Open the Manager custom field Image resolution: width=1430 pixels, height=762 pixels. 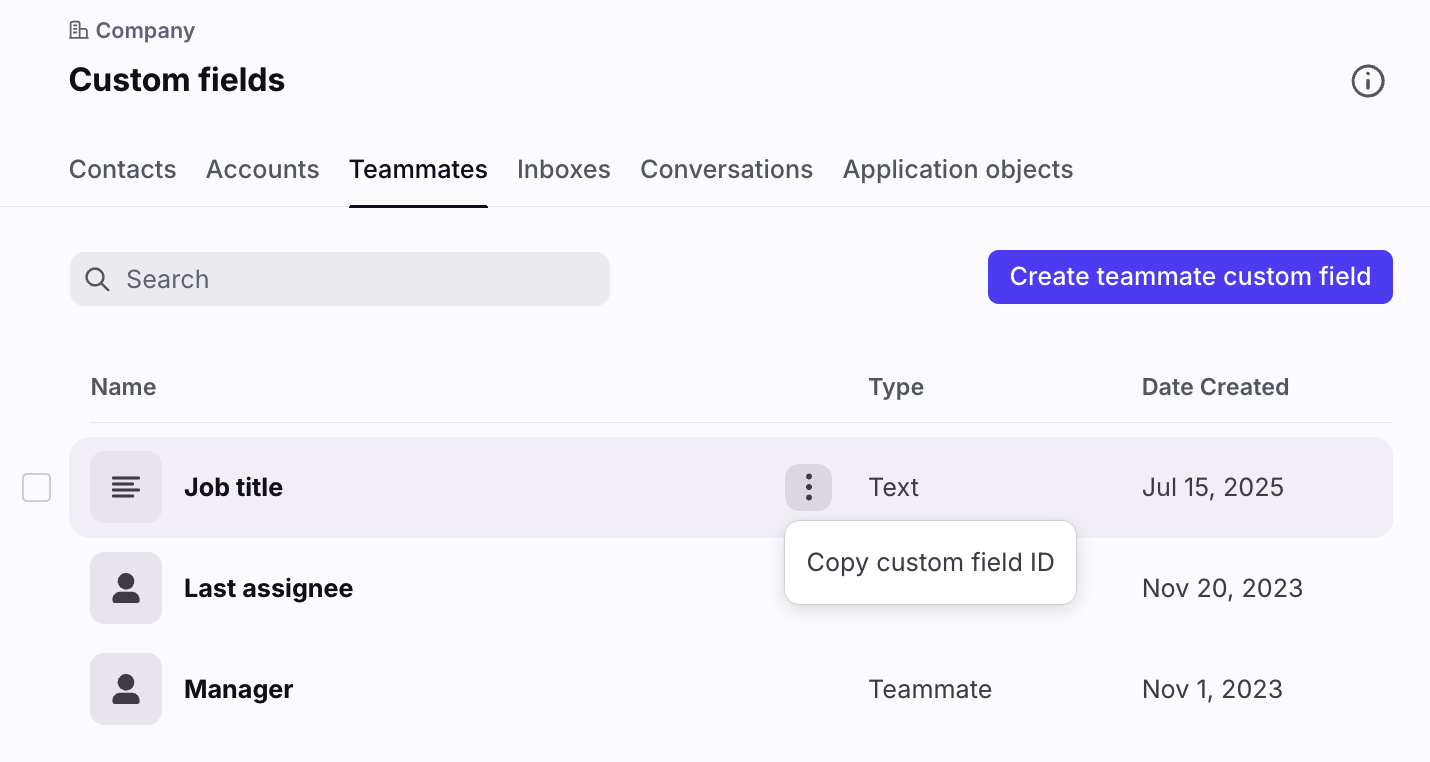coord(238,689)
